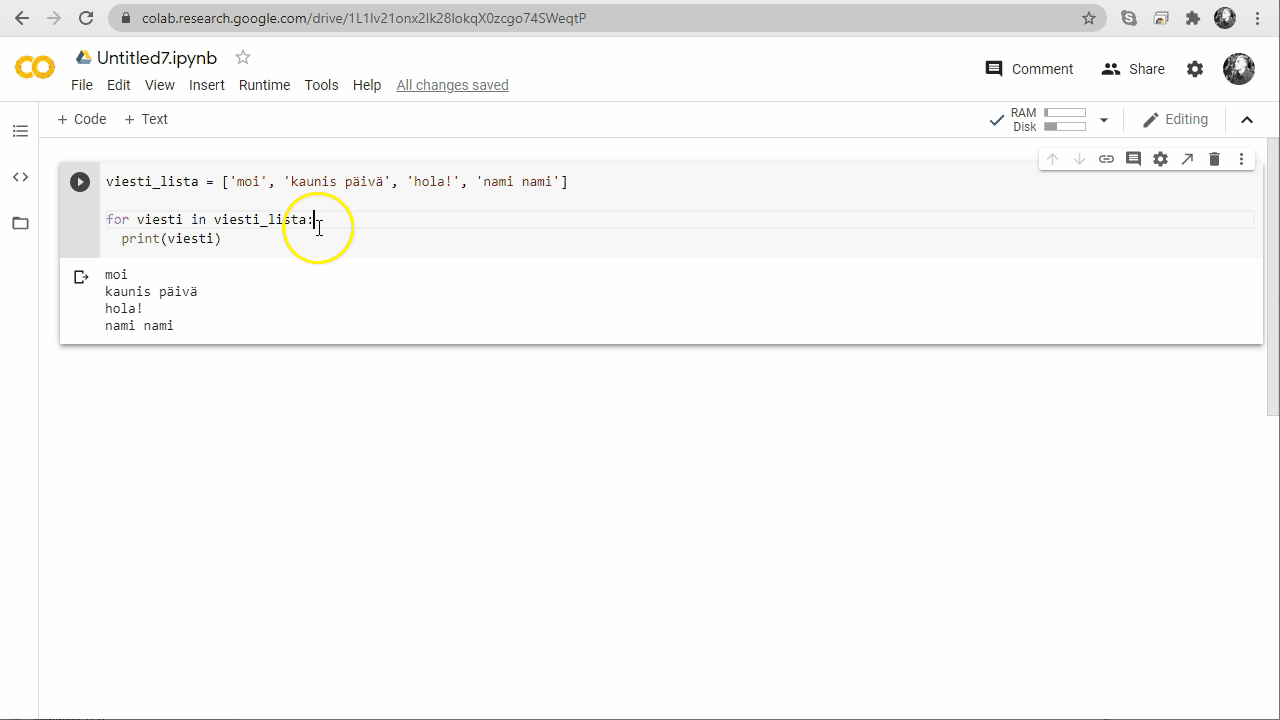The image size is (1280, 720).
Task: Open browser extensions puzzle icon
Action: click(1193, 18)
